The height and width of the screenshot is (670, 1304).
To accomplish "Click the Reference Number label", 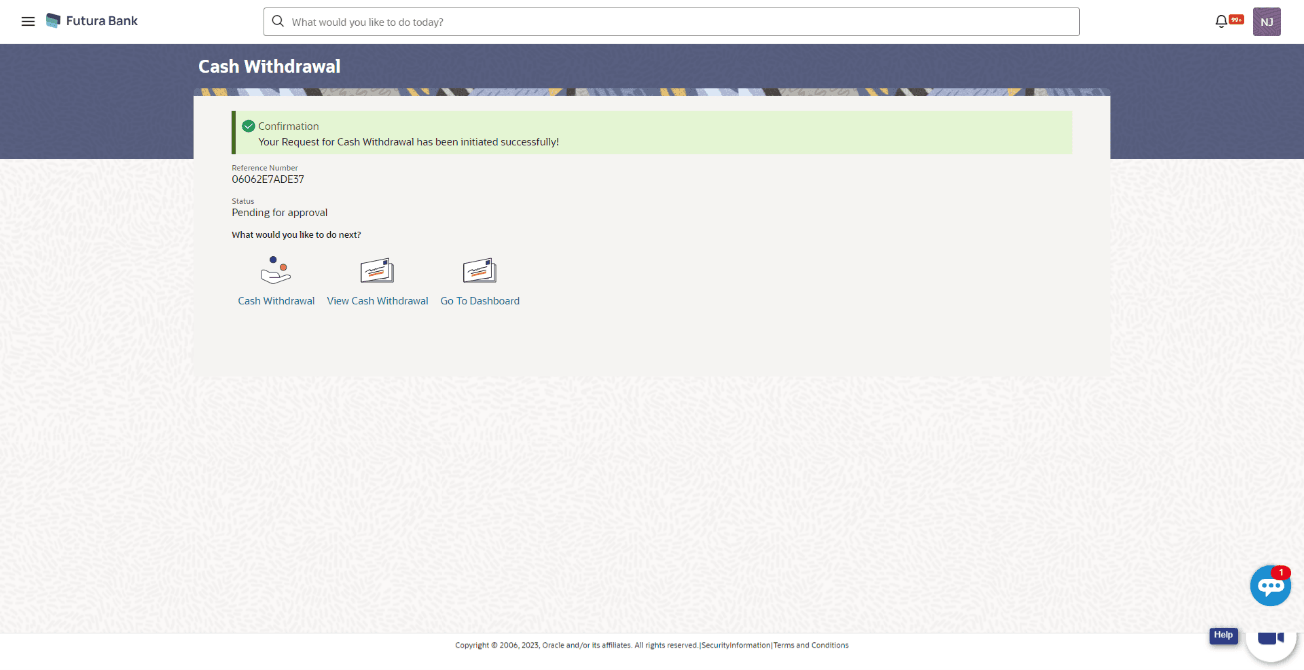I will (x=265, y=168).
